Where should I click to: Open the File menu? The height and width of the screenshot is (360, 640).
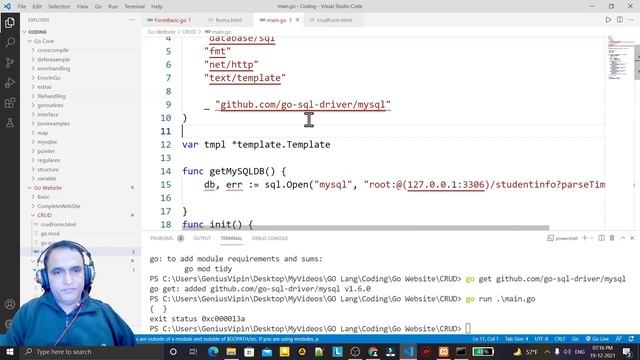pos(22,6)
